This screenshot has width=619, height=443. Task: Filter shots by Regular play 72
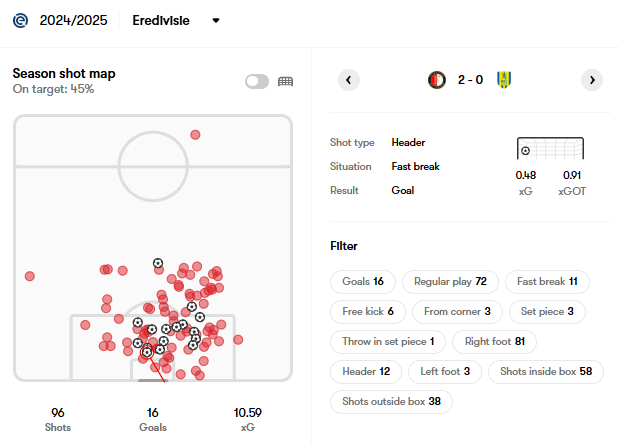[450, 281]
